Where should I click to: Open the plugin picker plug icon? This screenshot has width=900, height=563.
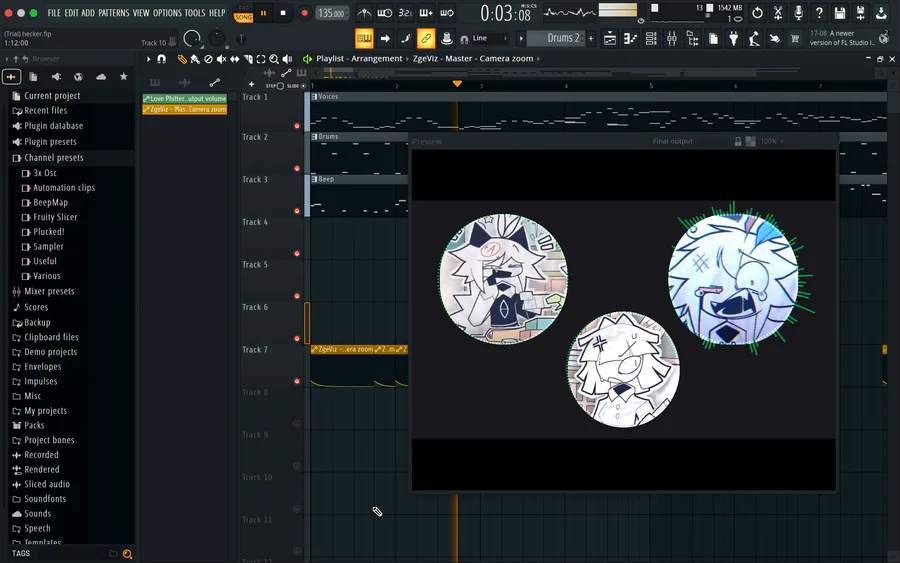coord(734,38)
